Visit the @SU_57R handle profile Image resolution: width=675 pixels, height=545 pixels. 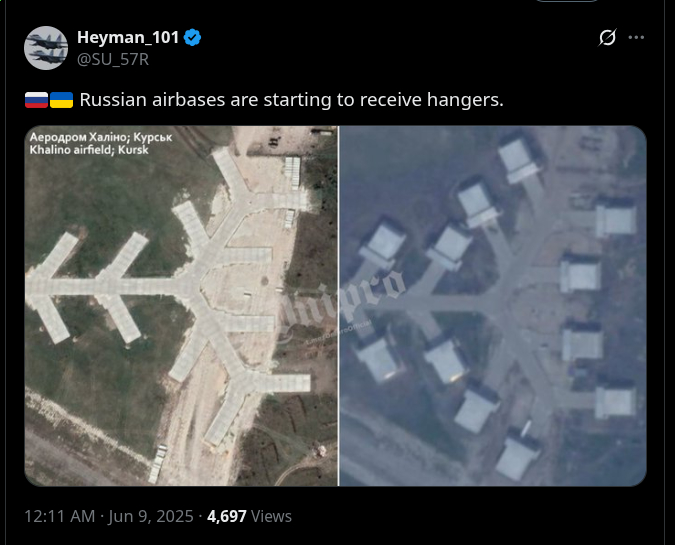point(113,59)
